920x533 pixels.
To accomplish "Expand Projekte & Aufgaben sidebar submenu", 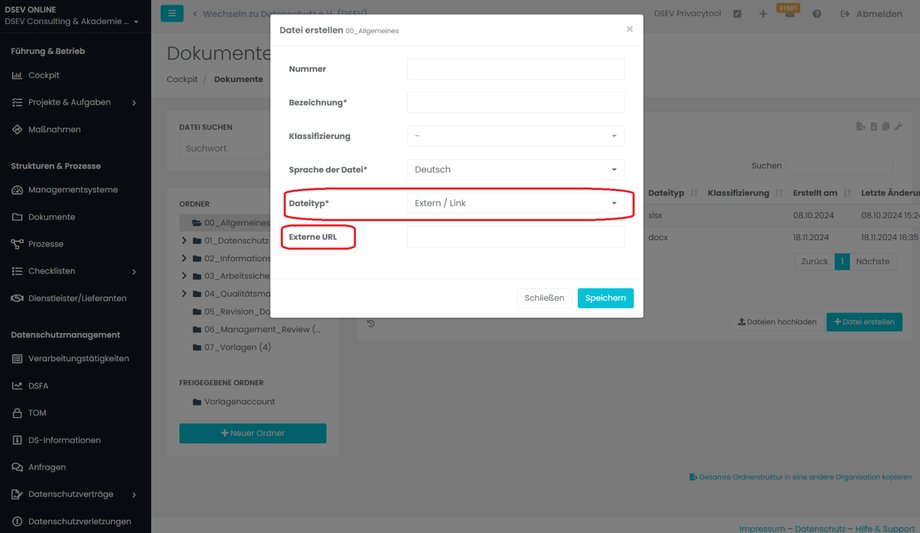I will click(134, 103).
